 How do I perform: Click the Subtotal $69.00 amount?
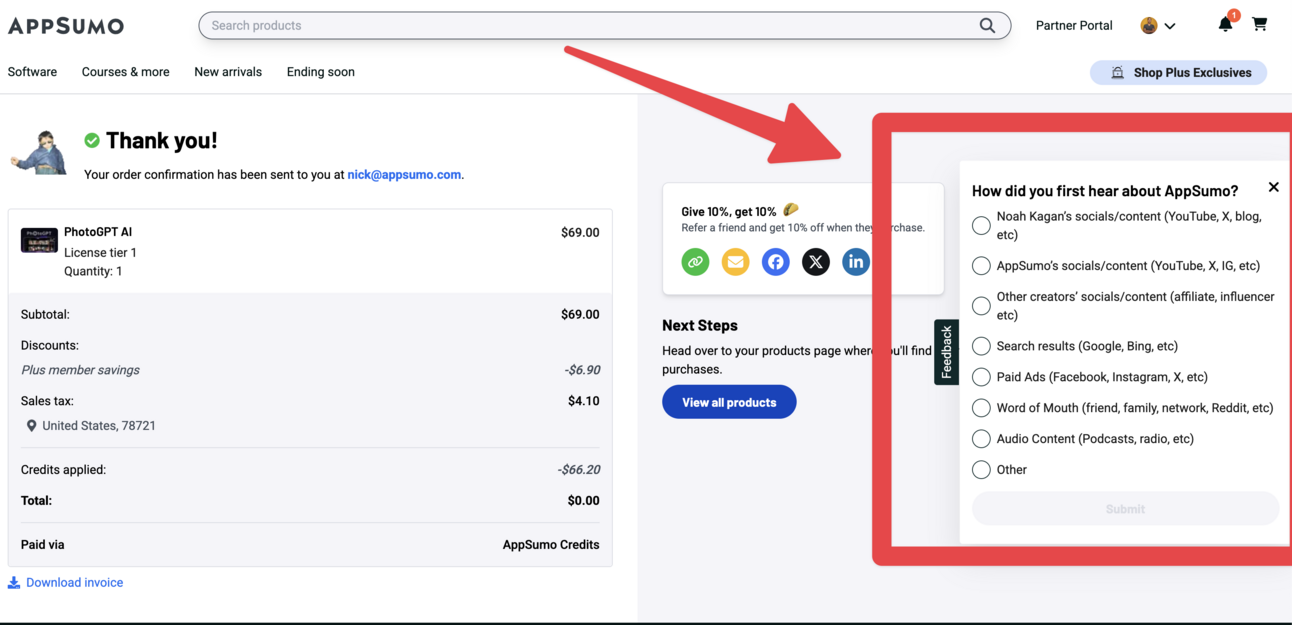pos(580,315)
